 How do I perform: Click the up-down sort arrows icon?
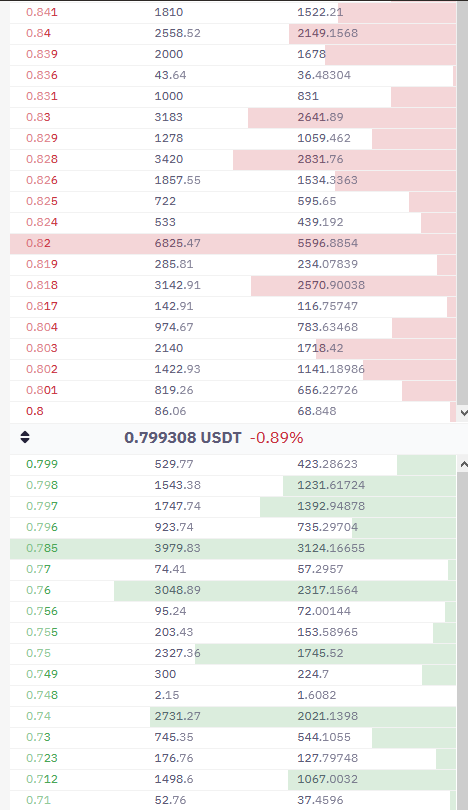25,437
